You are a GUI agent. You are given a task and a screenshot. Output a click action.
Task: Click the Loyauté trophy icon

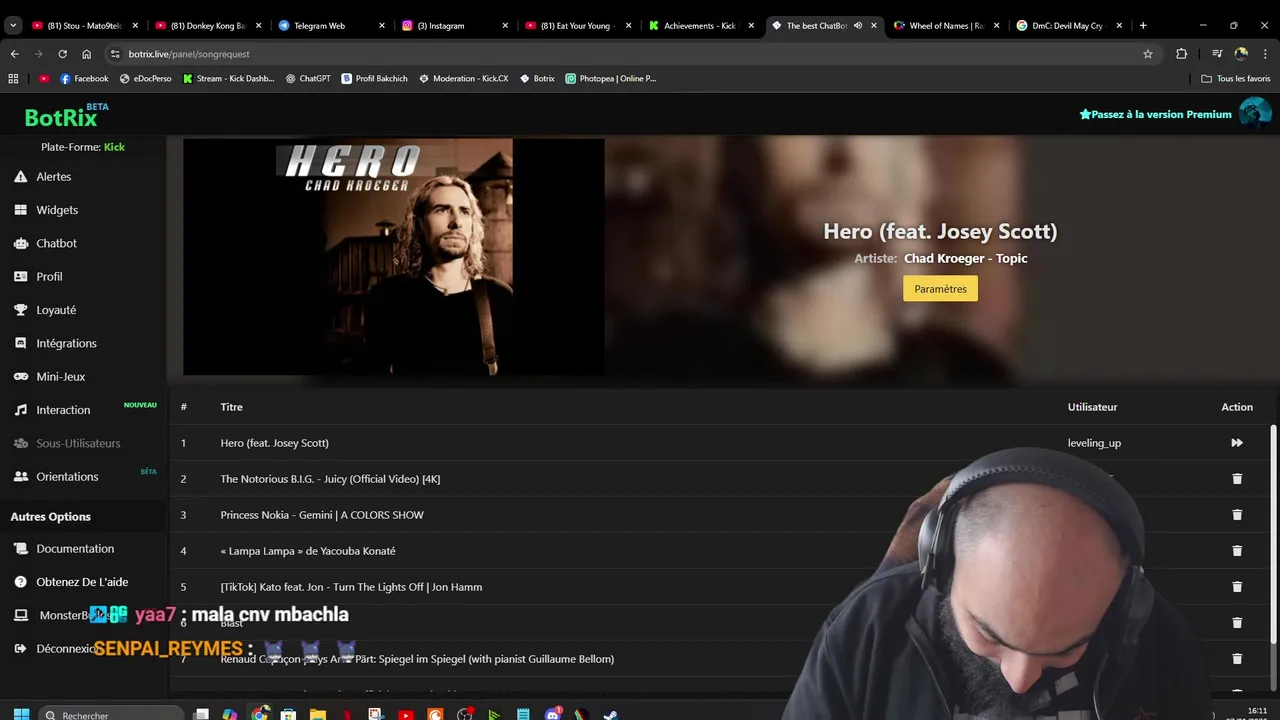point(20,310)
